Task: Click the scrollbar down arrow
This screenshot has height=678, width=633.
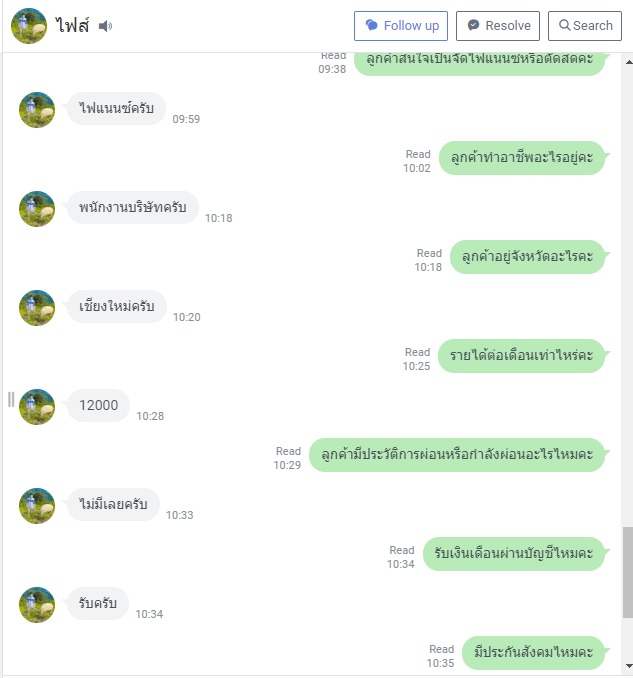Action: [628, 666]
